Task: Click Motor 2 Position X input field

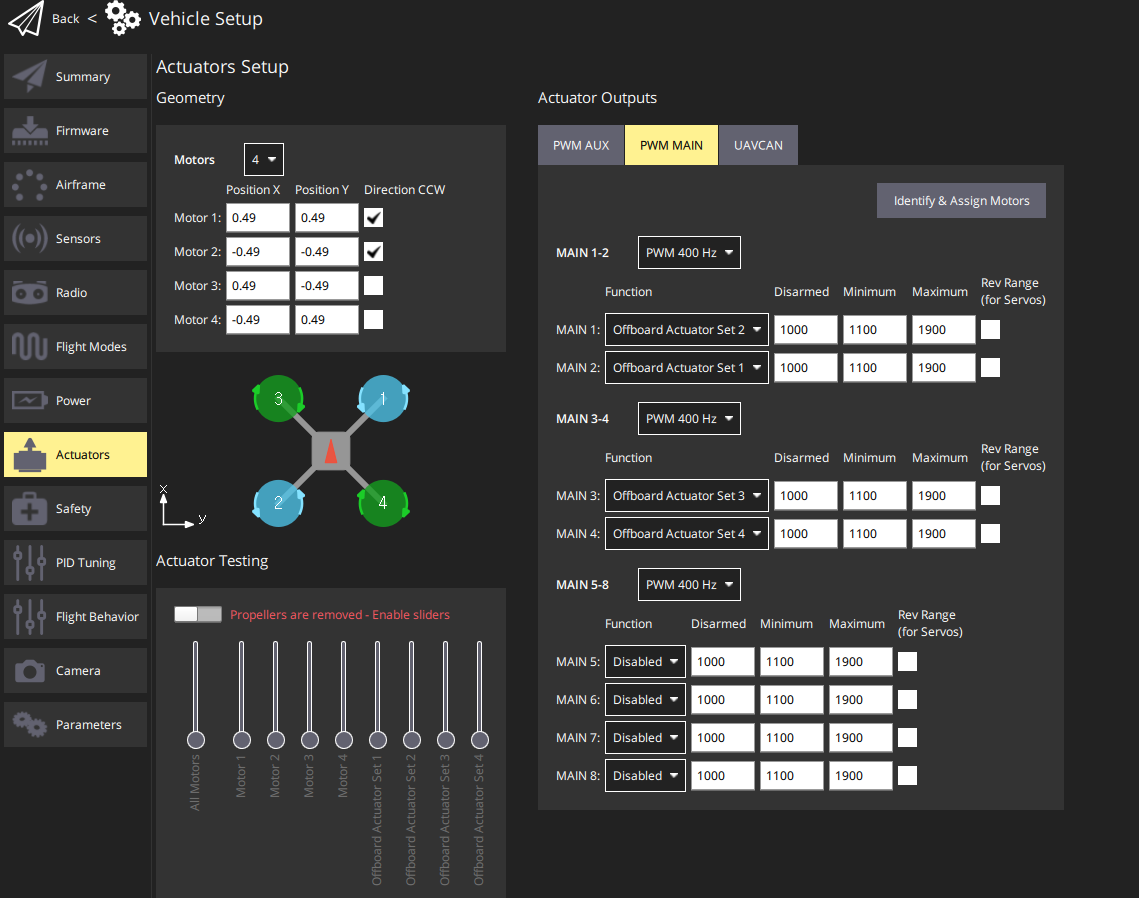Action: (257, 252)
